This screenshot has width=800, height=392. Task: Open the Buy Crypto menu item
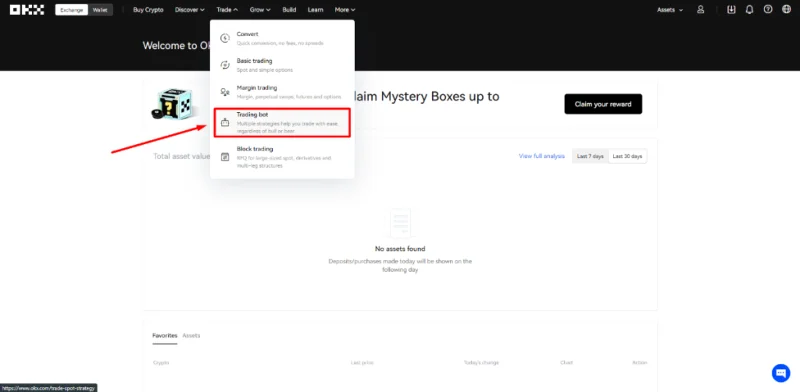(148, 10)
